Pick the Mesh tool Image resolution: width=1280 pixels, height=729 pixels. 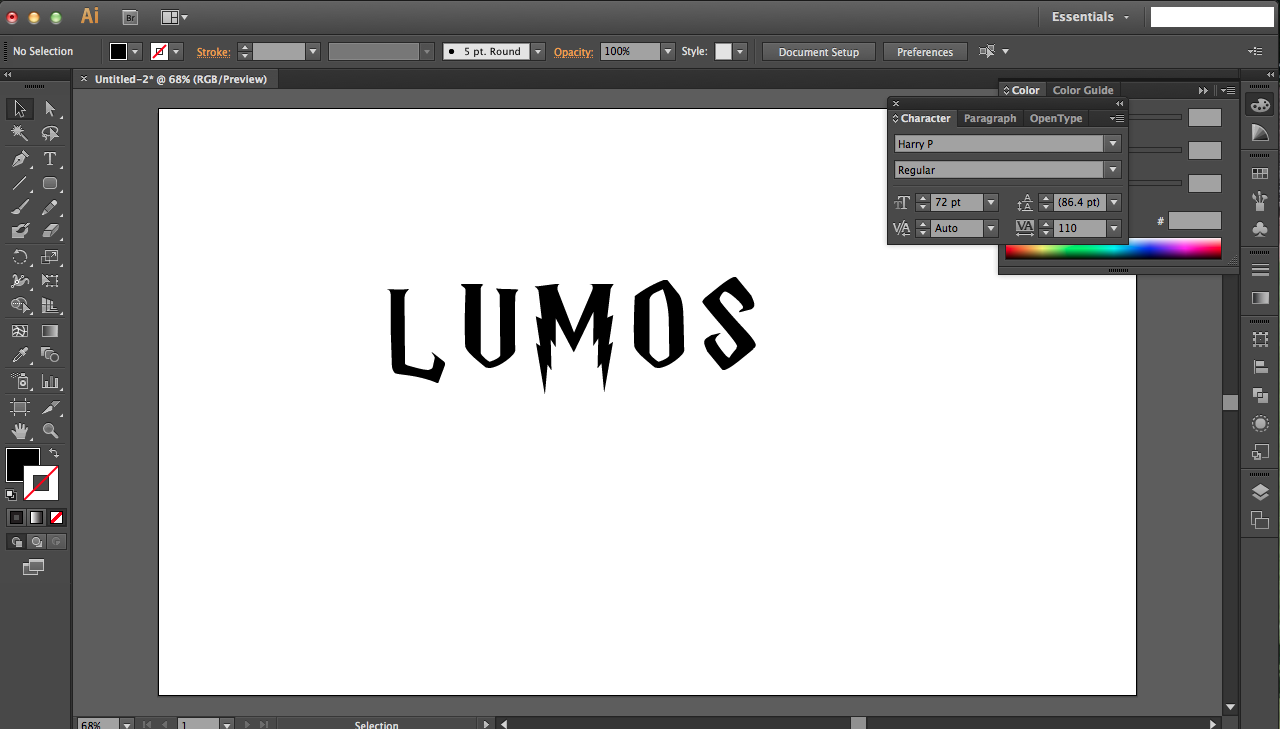tap(20, 331)
